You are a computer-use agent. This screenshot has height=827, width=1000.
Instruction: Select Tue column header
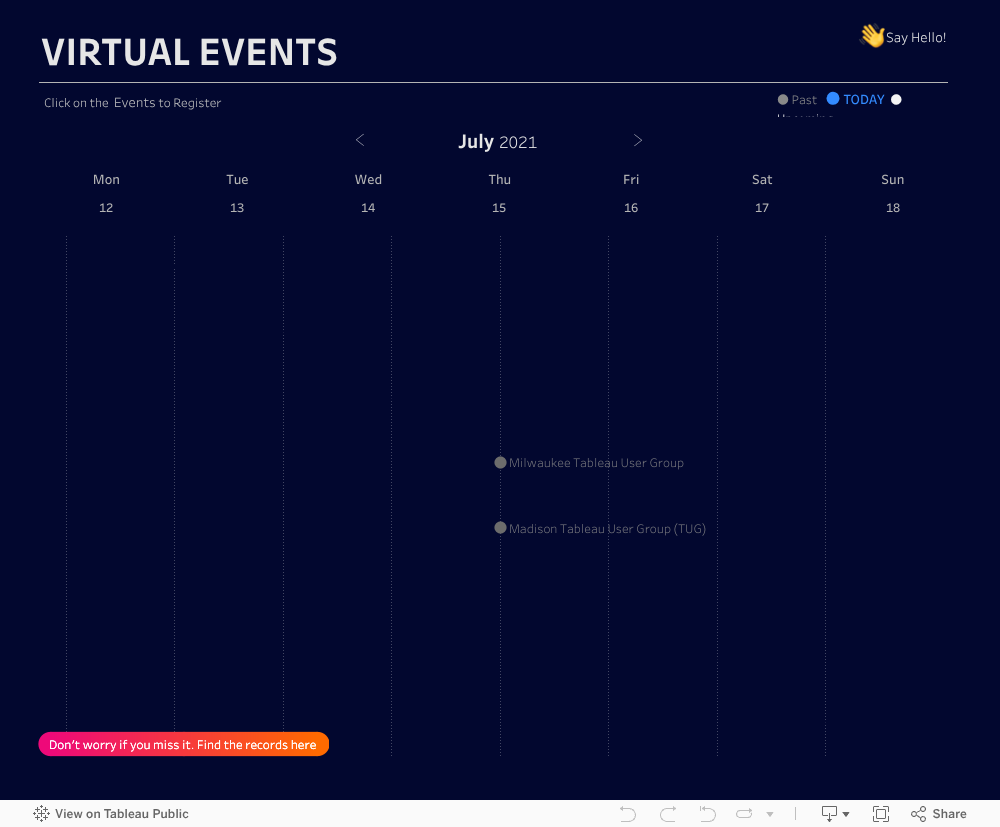point(237,179)
